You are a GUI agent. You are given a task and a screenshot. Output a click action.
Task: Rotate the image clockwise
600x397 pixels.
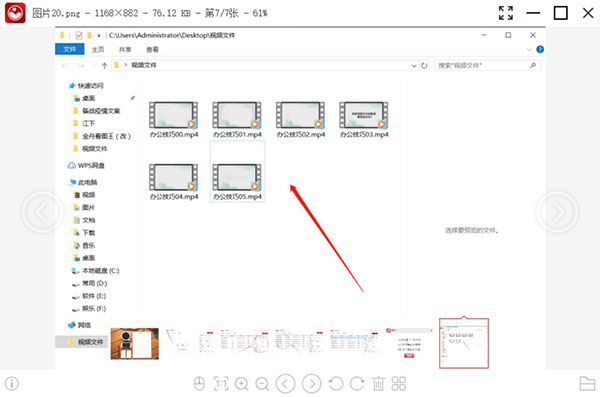pos(357,383)
